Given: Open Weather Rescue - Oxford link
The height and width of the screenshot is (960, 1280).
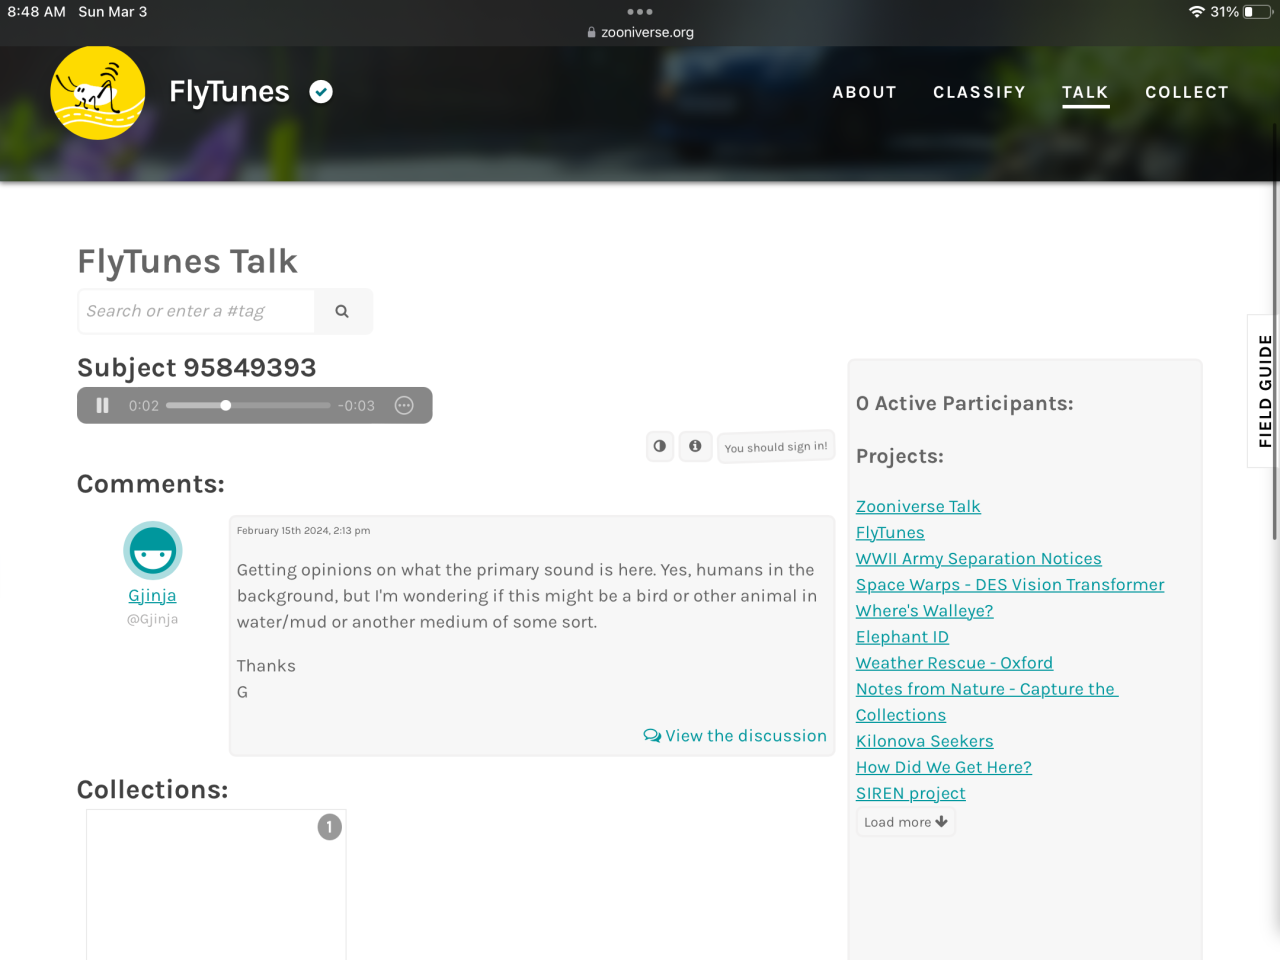Looking at the screenshot, I should [x=954, y=663].
